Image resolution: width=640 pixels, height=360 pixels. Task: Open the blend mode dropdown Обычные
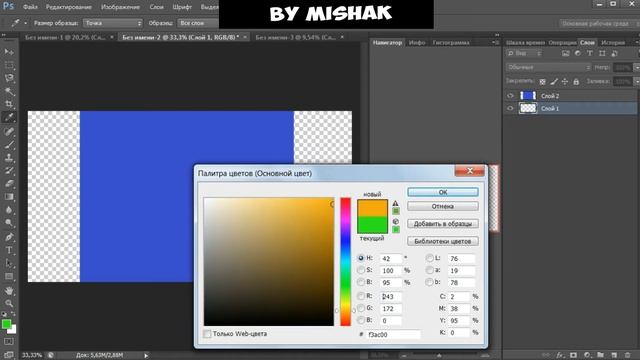(549, 67)
